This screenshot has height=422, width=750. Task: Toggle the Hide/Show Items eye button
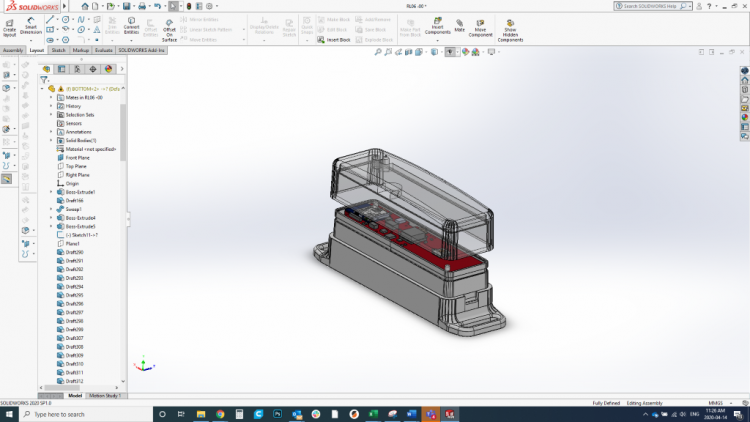coord(450,52)
